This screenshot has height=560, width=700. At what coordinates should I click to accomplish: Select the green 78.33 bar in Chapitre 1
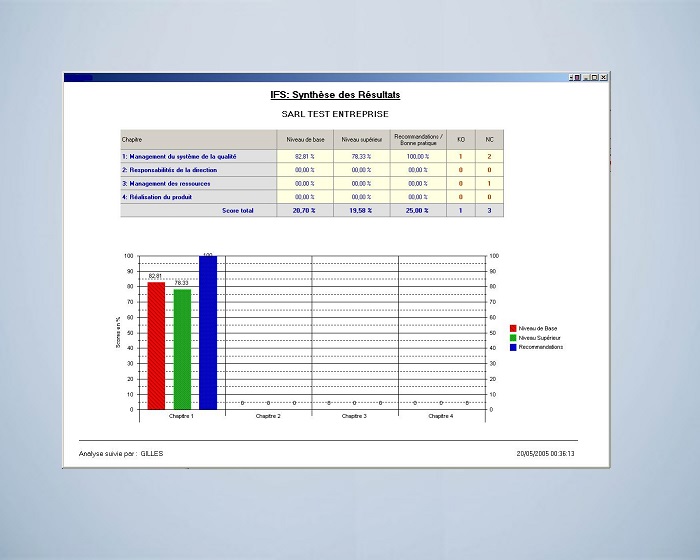coord(182,349)
